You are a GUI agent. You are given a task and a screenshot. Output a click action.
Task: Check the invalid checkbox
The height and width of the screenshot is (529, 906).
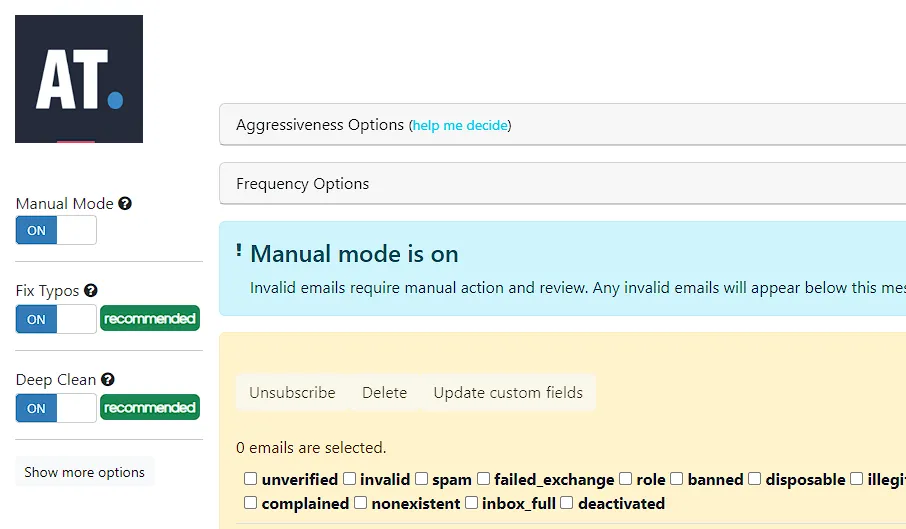tap(349, 479)
